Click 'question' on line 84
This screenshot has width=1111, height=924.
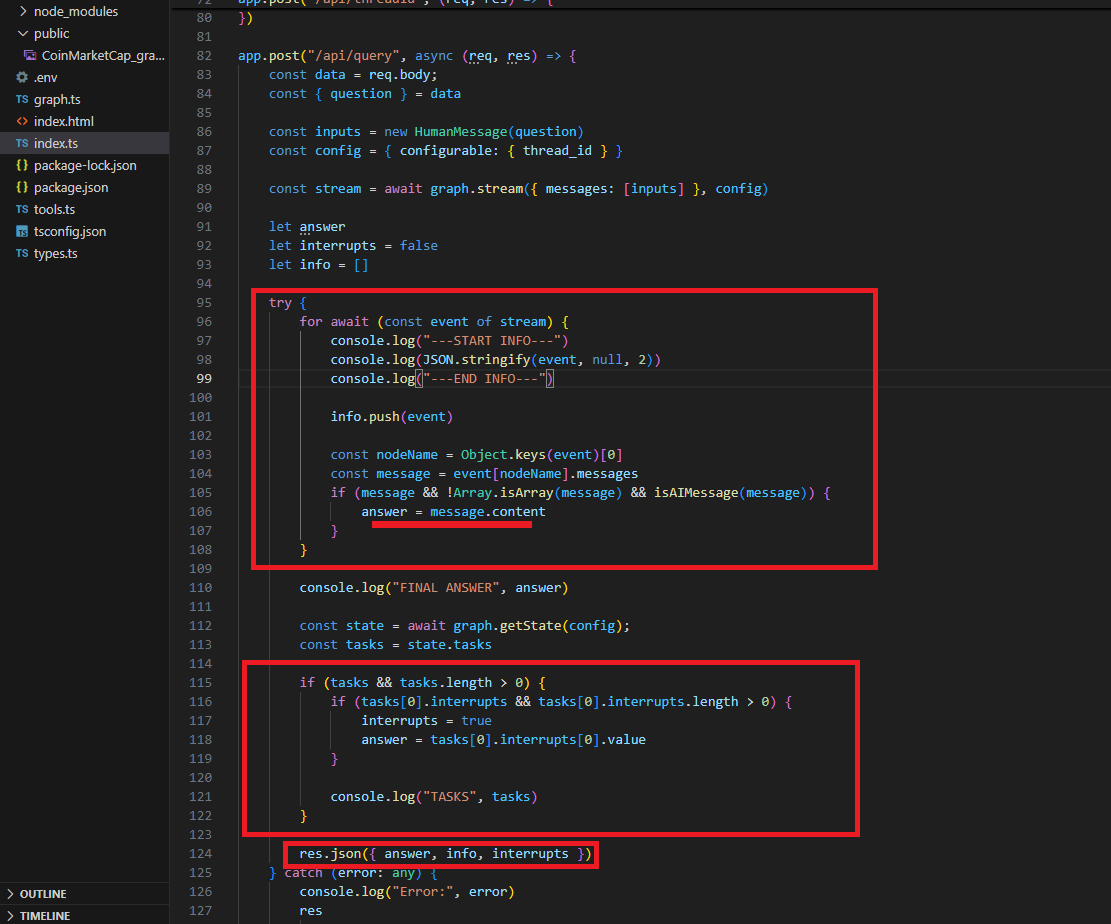click(x=361, y=94)
